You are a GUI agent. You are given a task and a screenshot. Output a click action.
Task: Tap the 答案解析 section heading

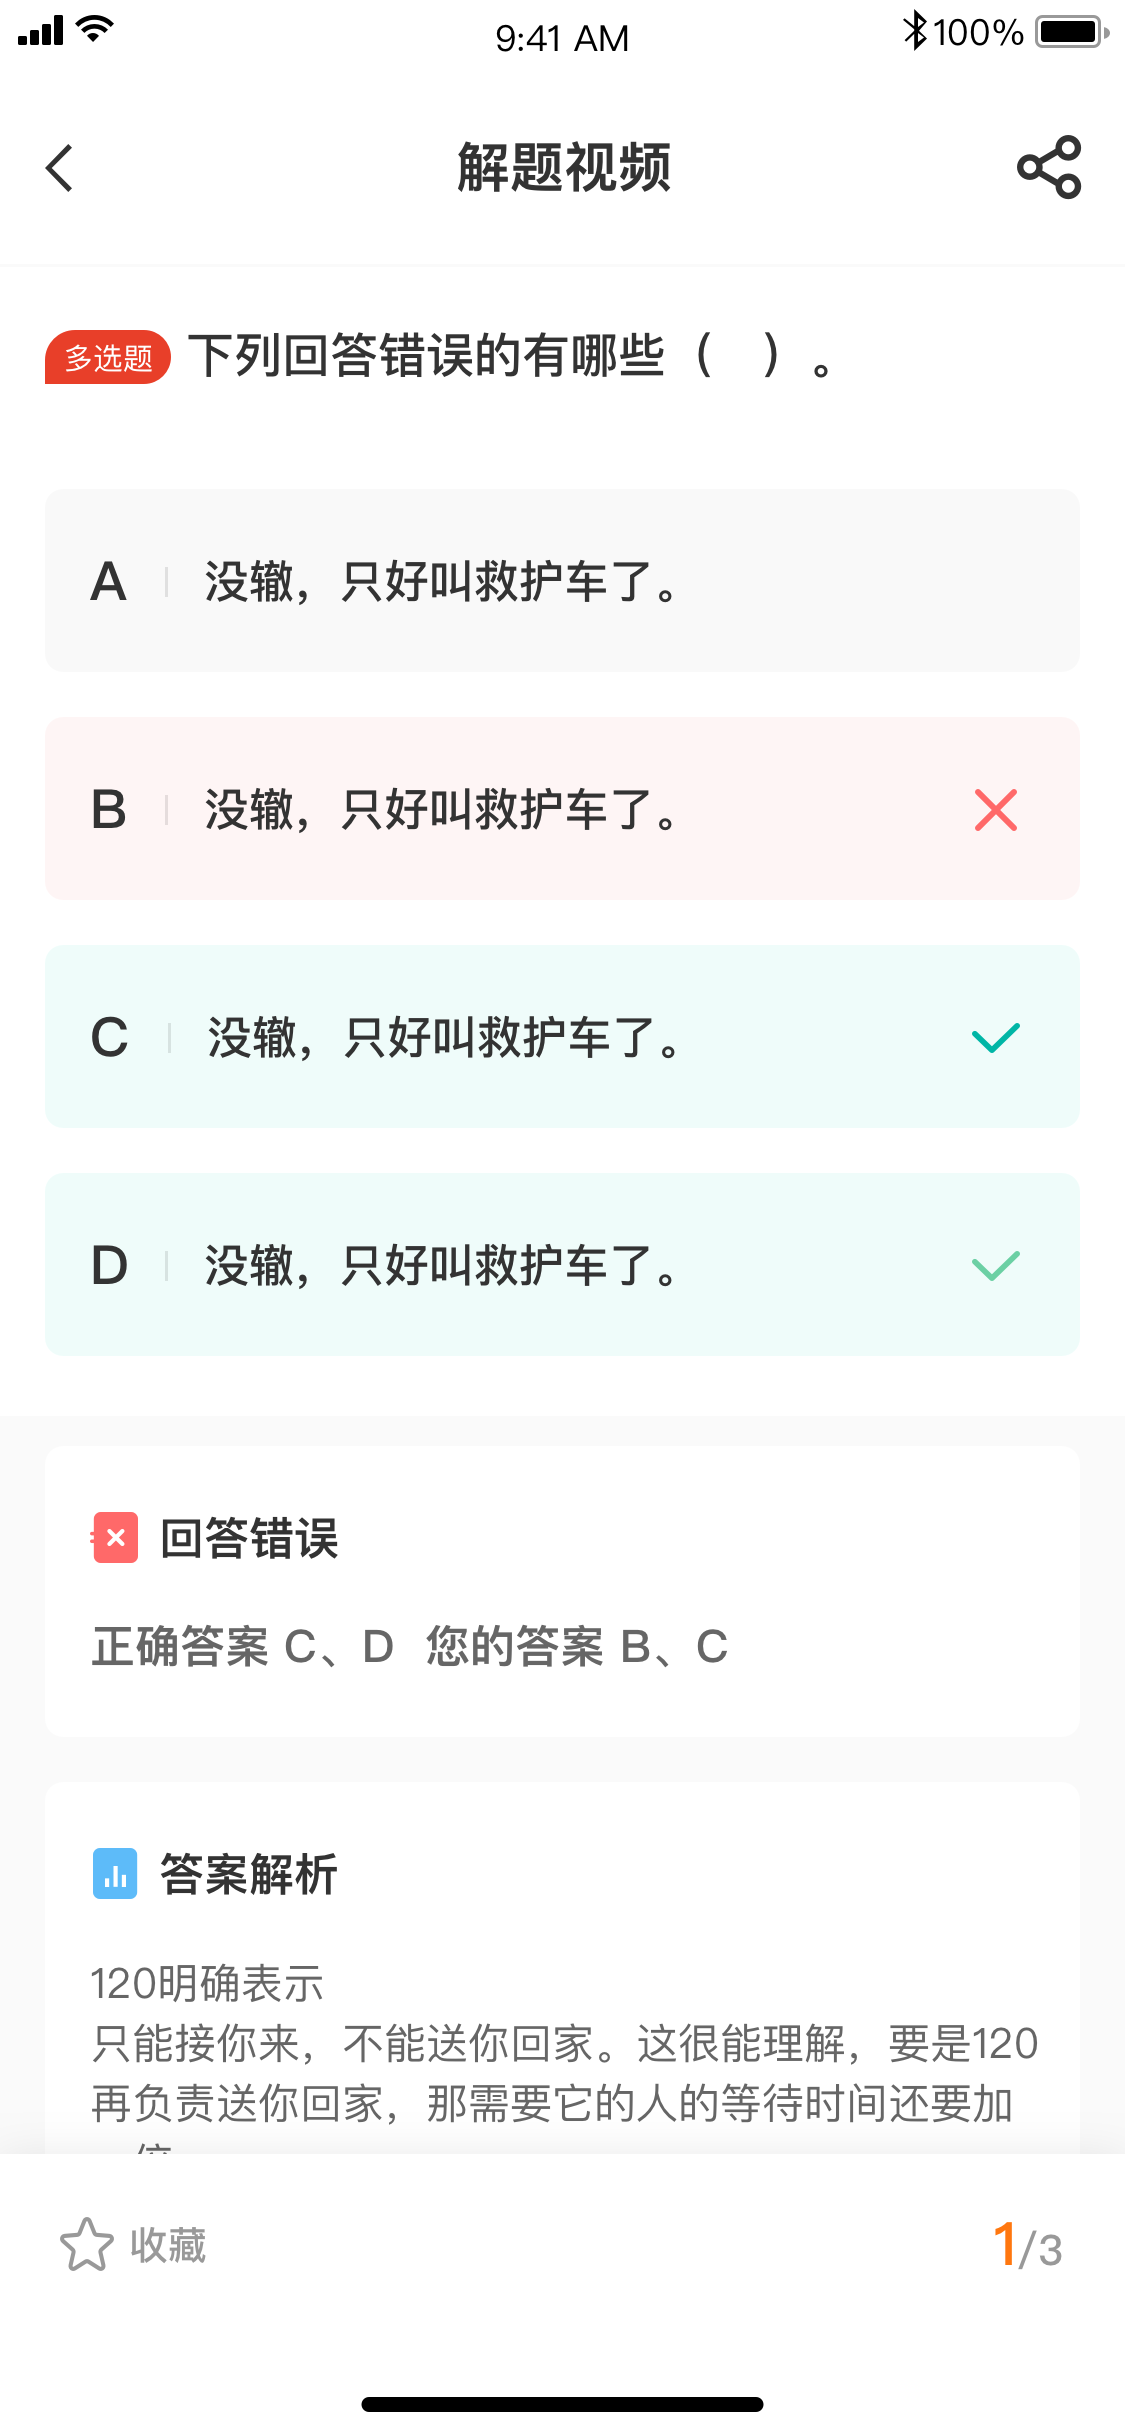pyautogui.click(x=249, y=1874)
